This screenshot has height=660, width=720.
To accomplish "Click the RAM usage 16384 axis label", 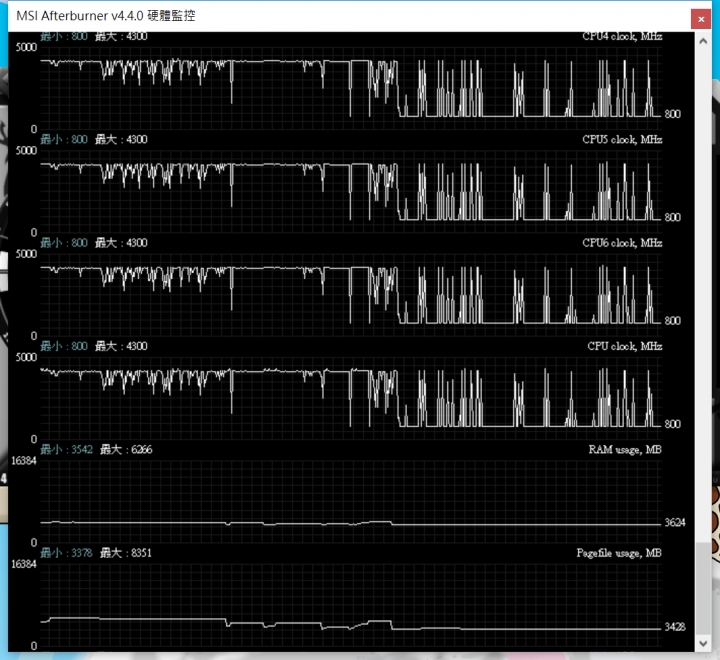I will pyautogui.click(x=24, y=461).
